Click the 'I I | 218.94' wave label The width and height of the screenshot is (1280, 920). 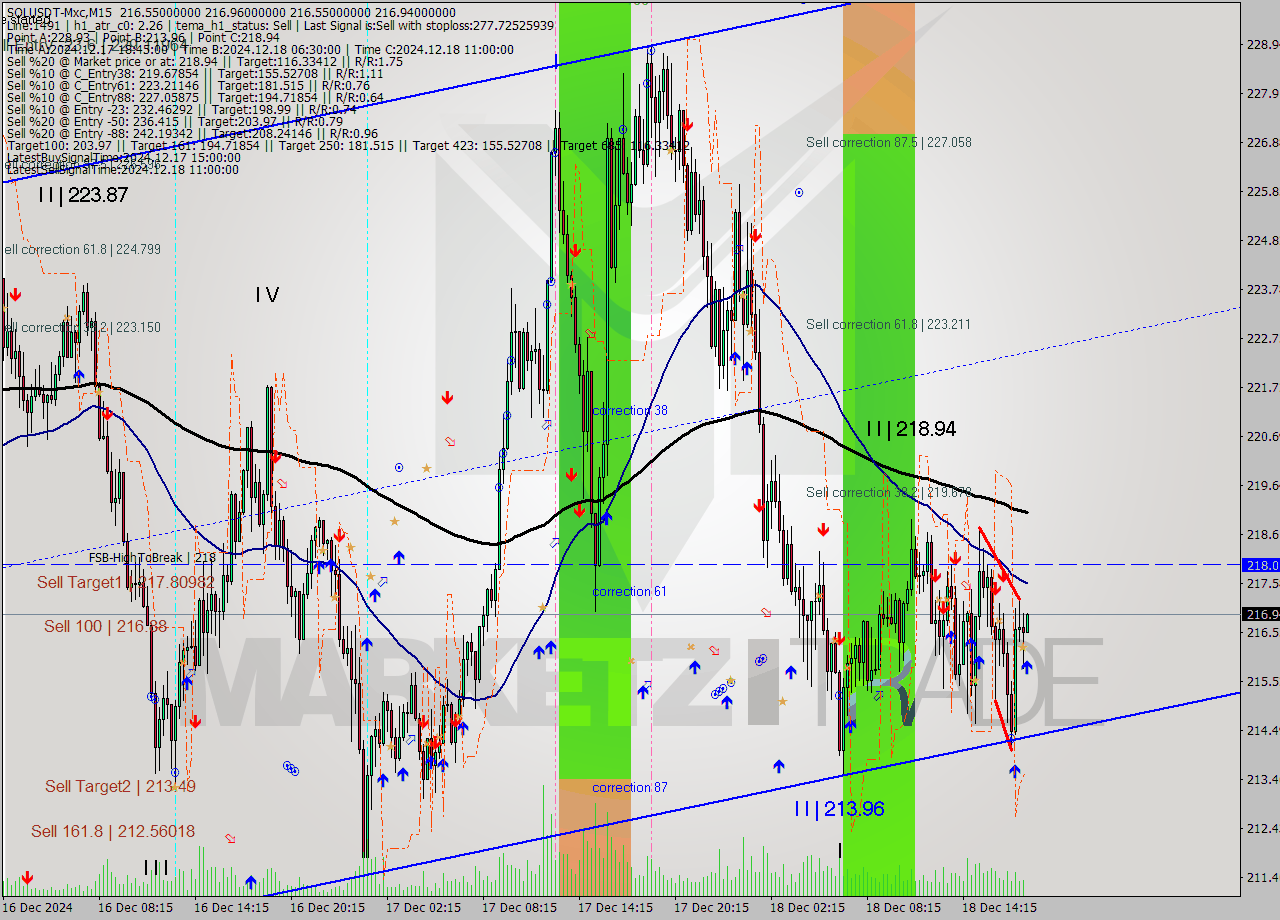click(910, 429)
